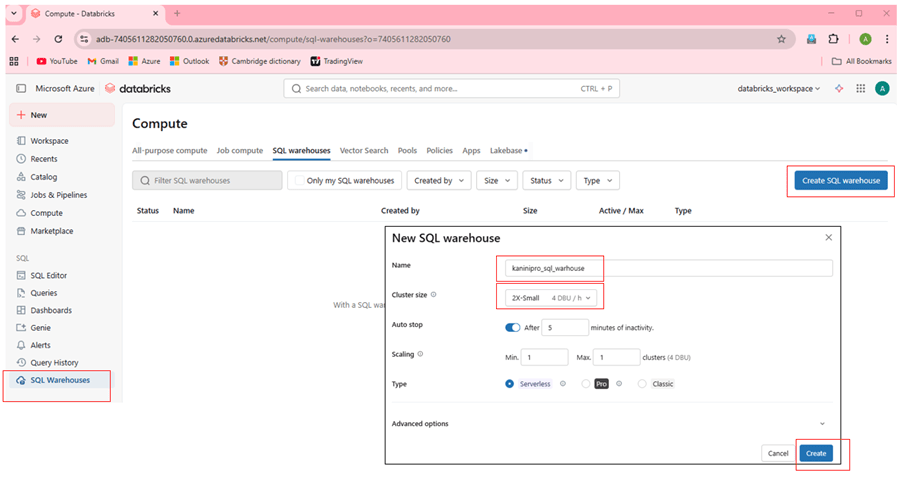Viewport: 903px width, 483px height.
Task: Open the Marketplace sidebar icon
Action: [x=21, y=231]
